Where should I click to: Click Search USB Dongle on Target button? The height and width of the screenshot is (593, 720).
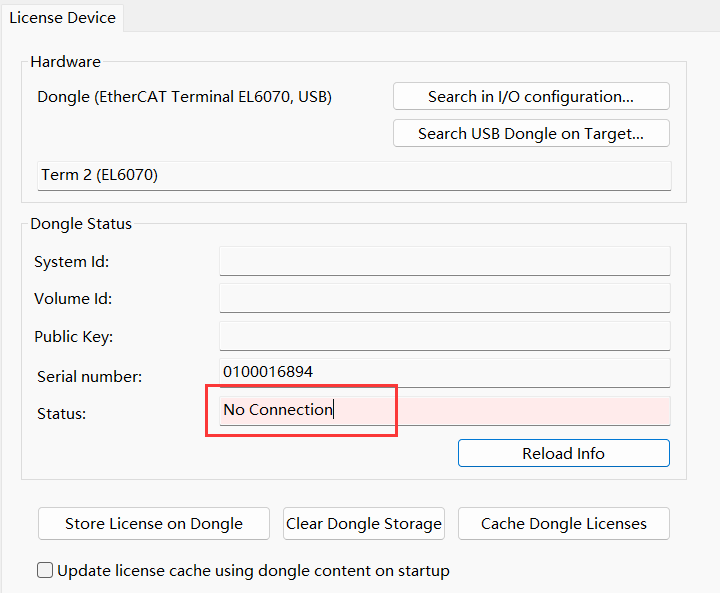pyautogui.click(x=531, y=134)
